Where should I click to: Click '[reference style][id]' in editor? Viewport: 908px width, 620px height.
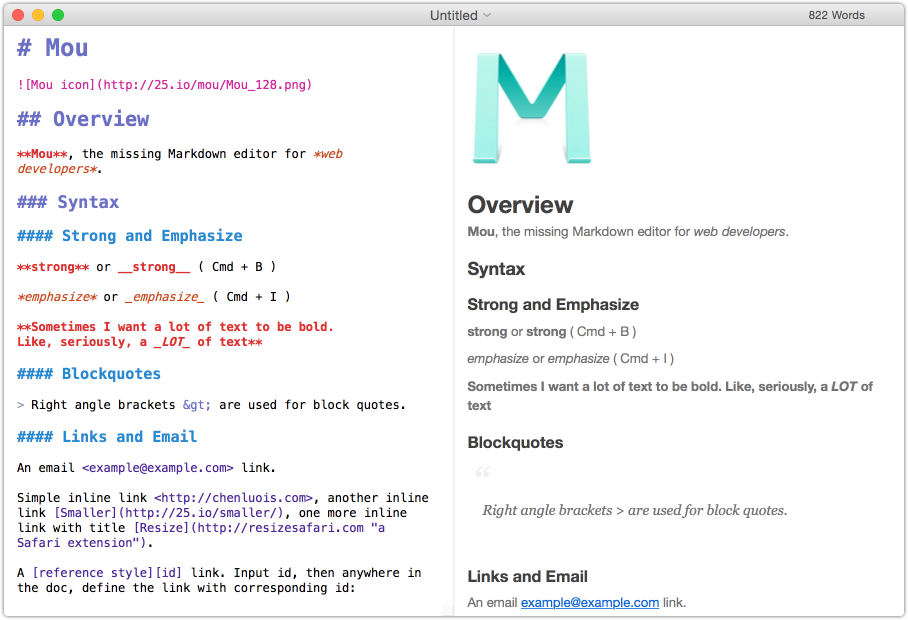click(107, 573)
